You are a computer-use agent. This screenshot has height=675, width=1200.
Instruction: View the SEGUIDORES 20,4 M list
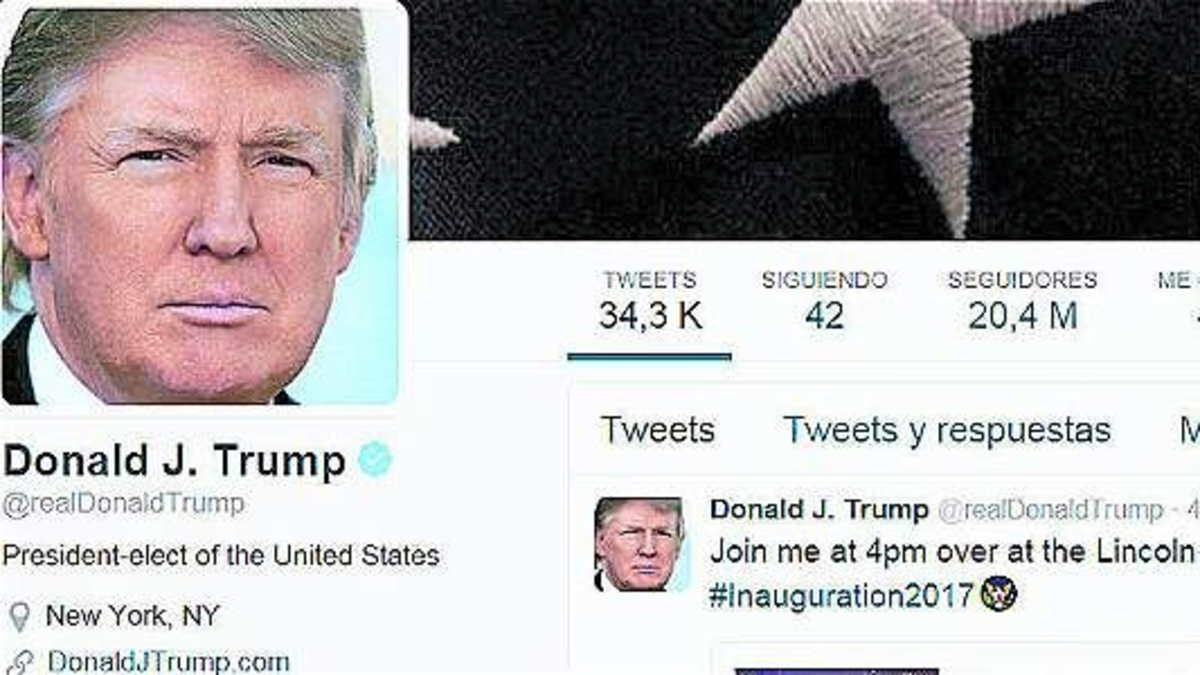[x=1022, y=300]
